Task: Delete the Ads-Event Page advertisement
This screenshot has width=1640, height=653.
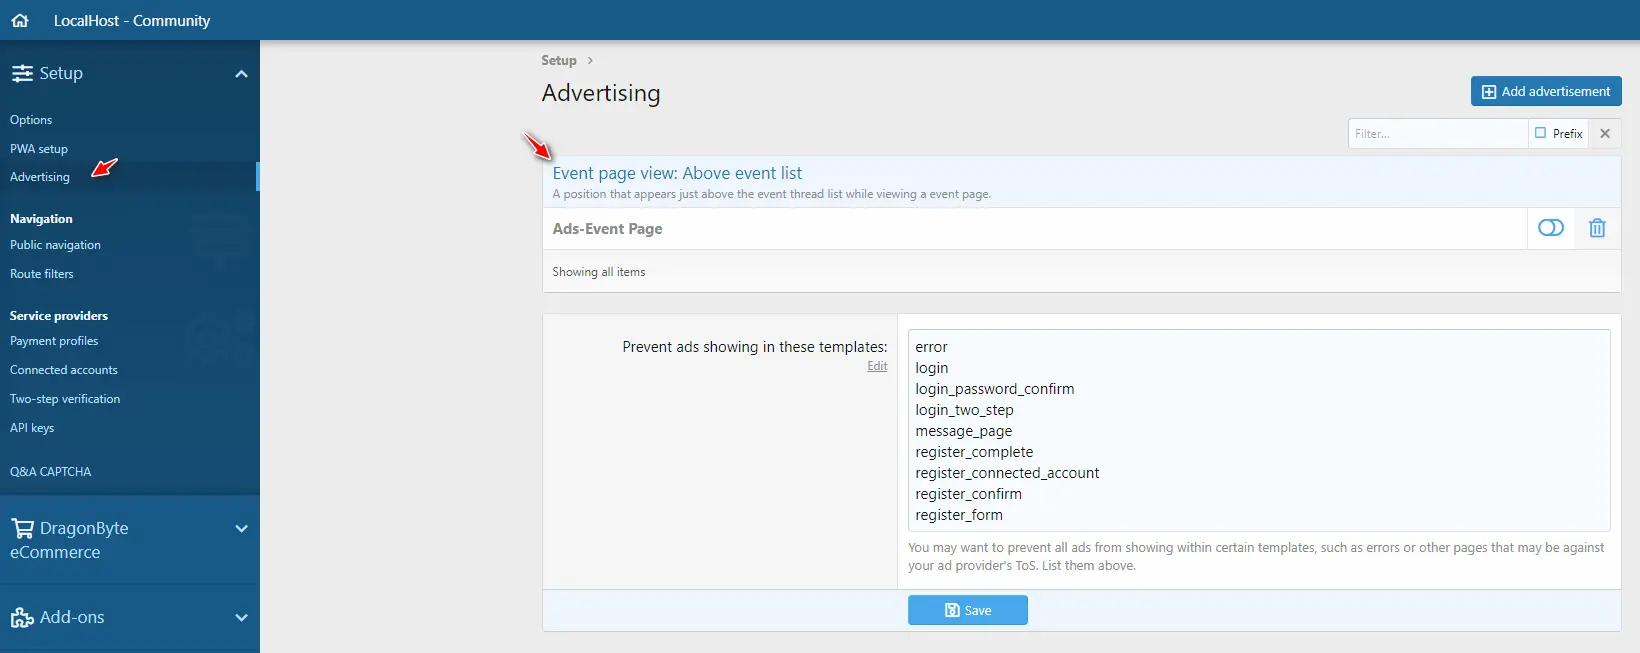Action: pos(1597,228)
